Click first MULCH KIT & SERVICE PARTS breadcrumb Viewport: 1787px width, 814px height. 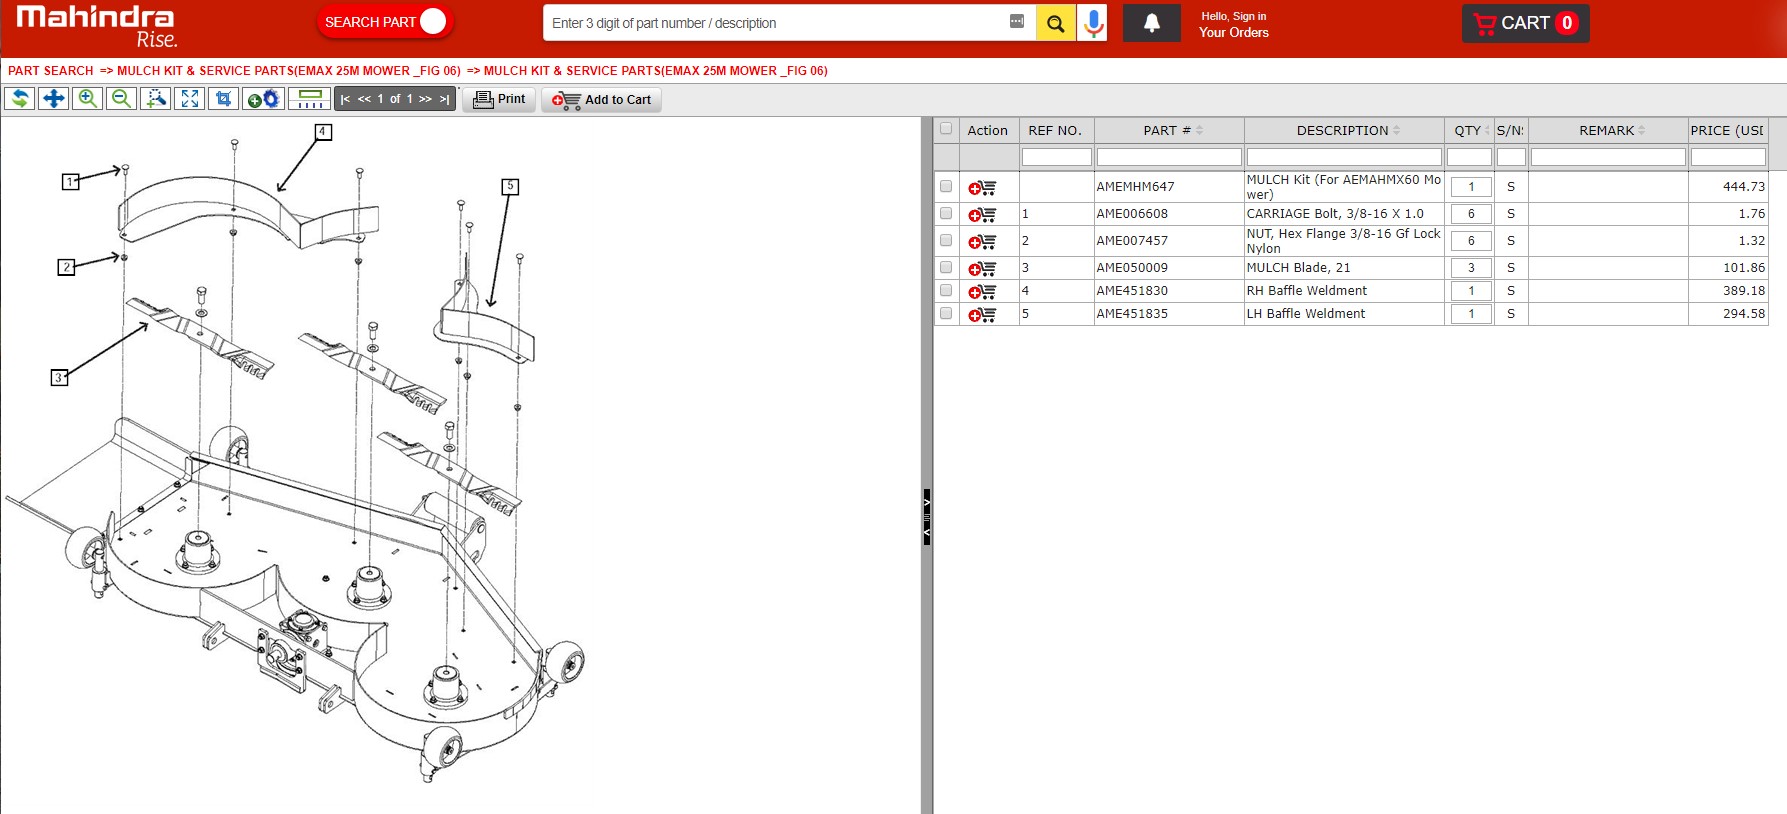tap(289, 71)
